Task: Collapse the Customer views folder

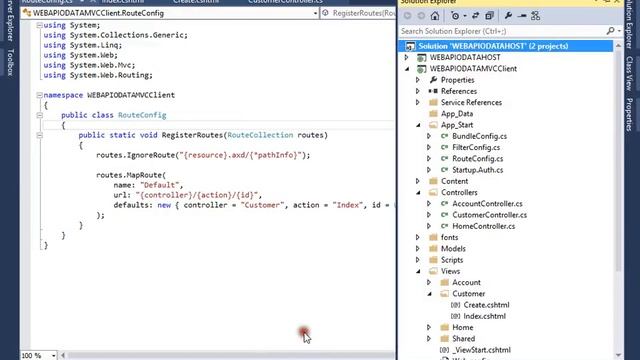Action: (429, 294)
